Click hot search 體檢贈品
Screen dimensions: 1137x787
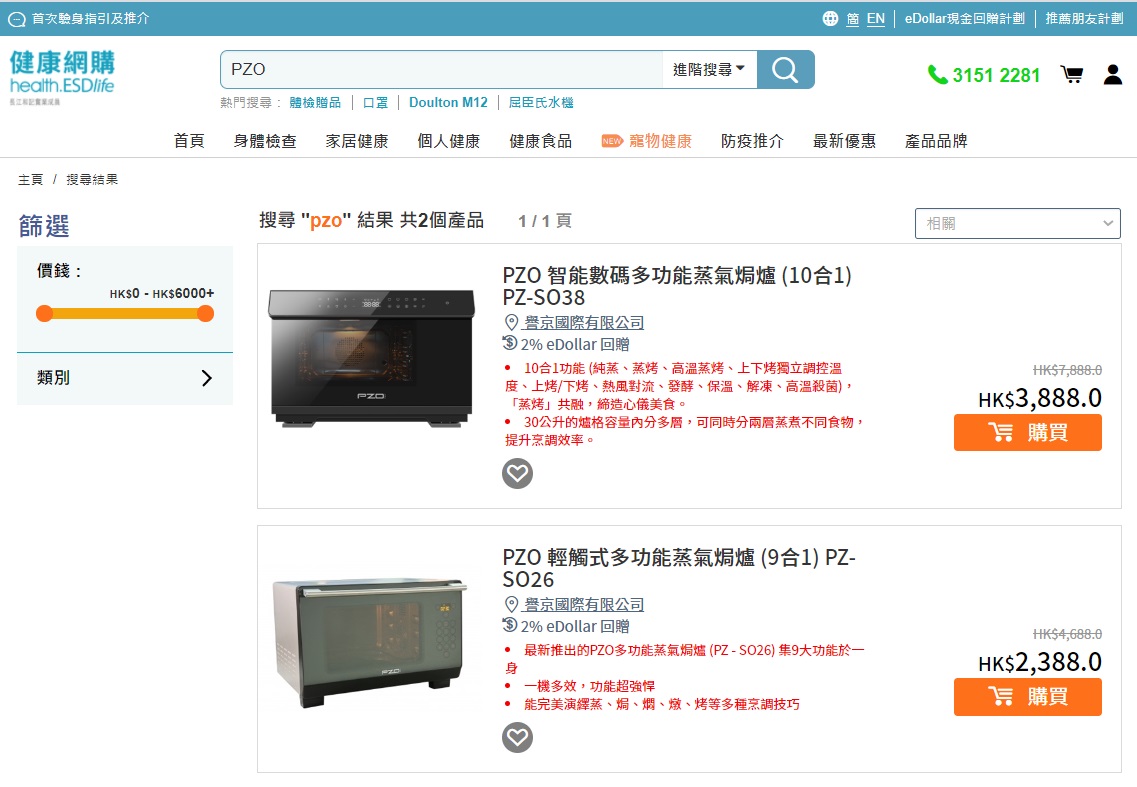tap(315, 102)
